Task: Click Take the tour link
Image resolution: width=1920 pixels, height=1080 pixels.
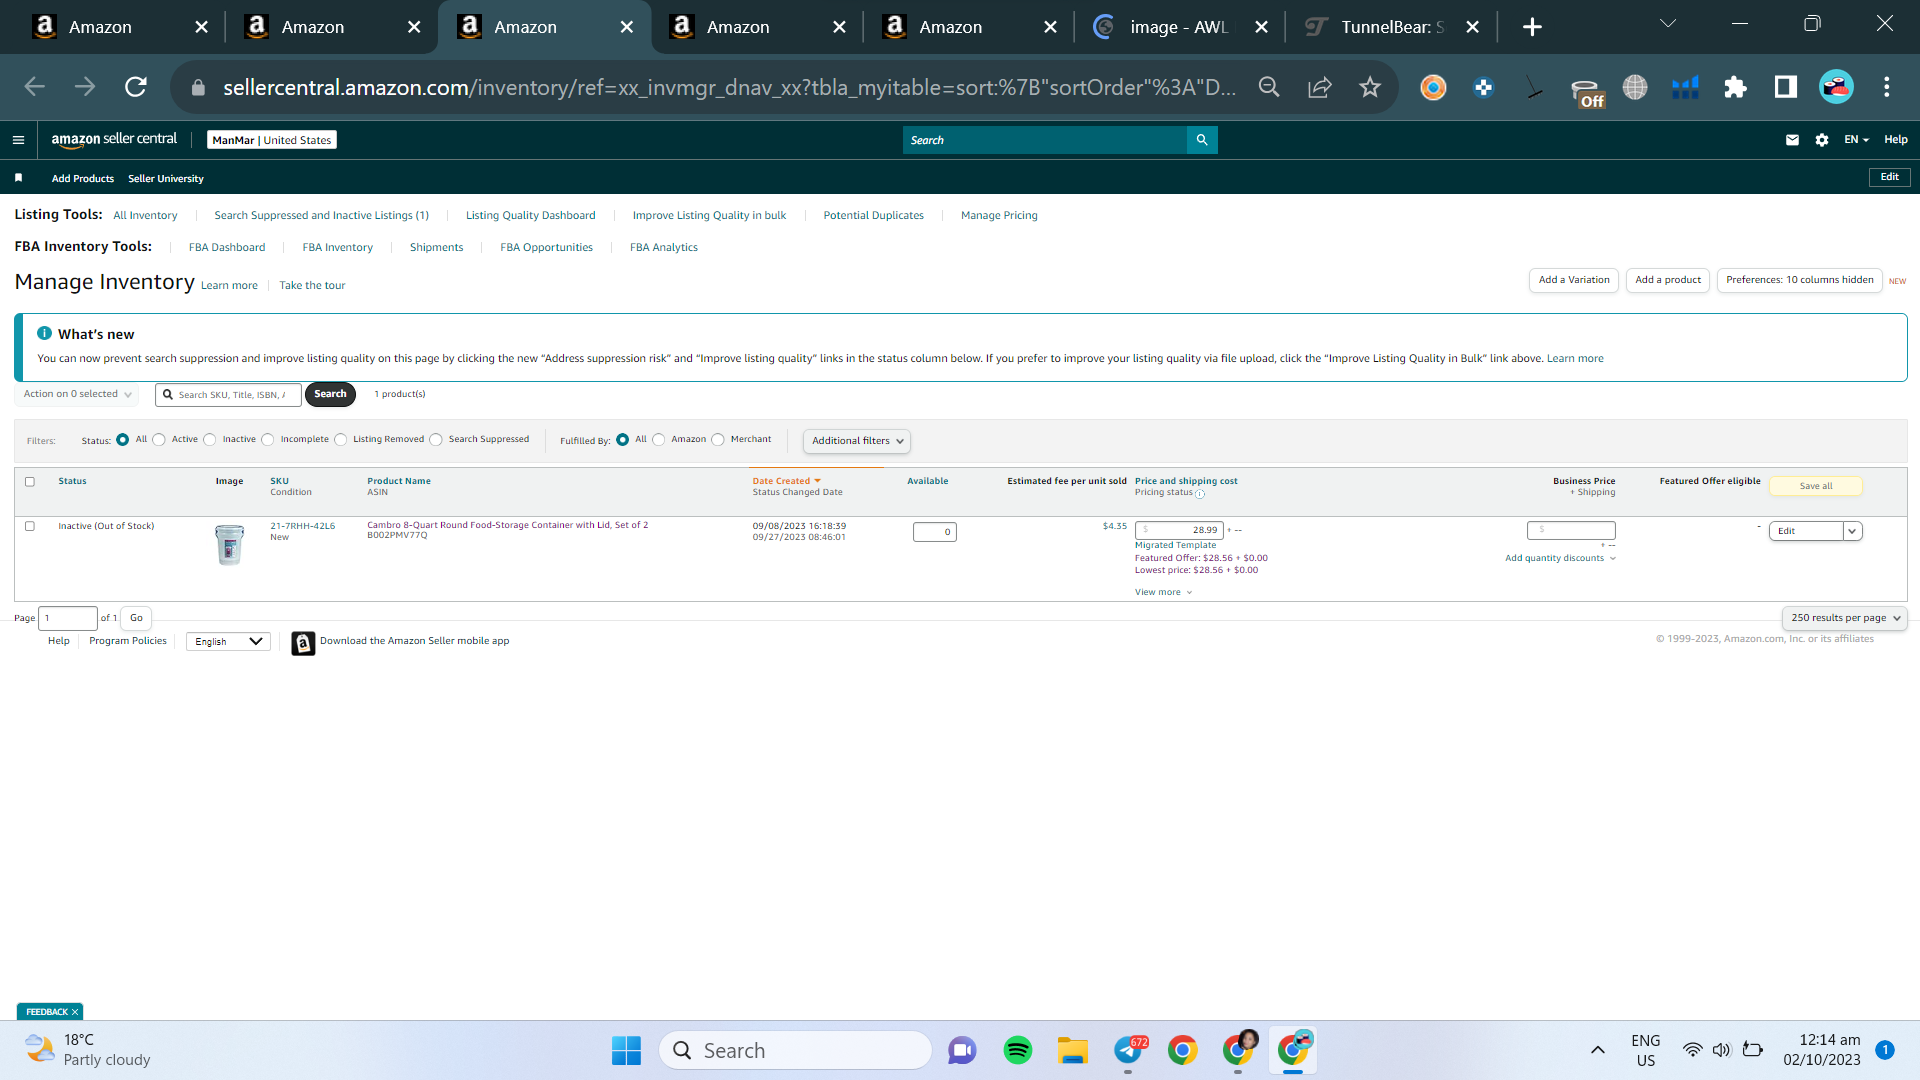Action: [312, 286]
